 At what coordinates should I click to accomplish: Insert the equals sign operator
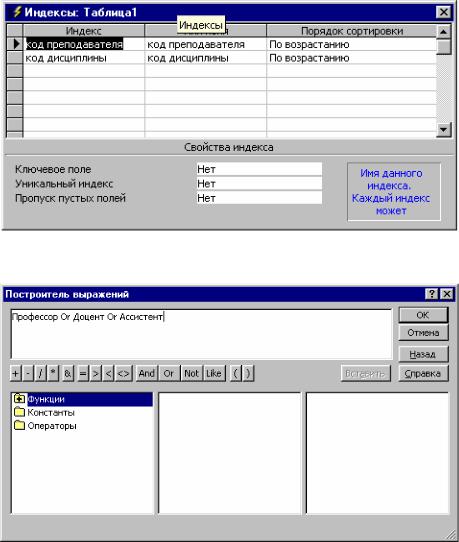83,373
